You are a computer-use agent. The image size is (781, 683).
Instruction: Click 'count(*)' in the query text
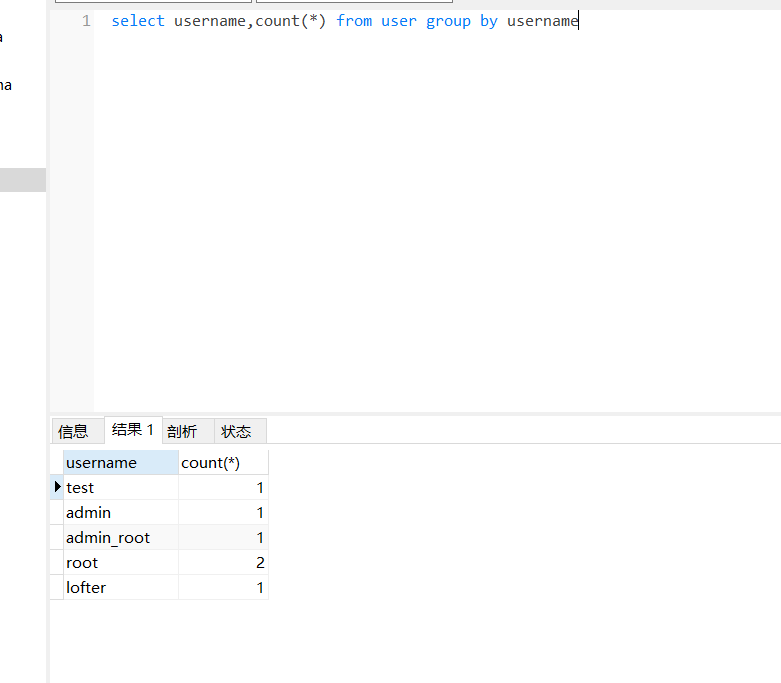coord(290,21)
